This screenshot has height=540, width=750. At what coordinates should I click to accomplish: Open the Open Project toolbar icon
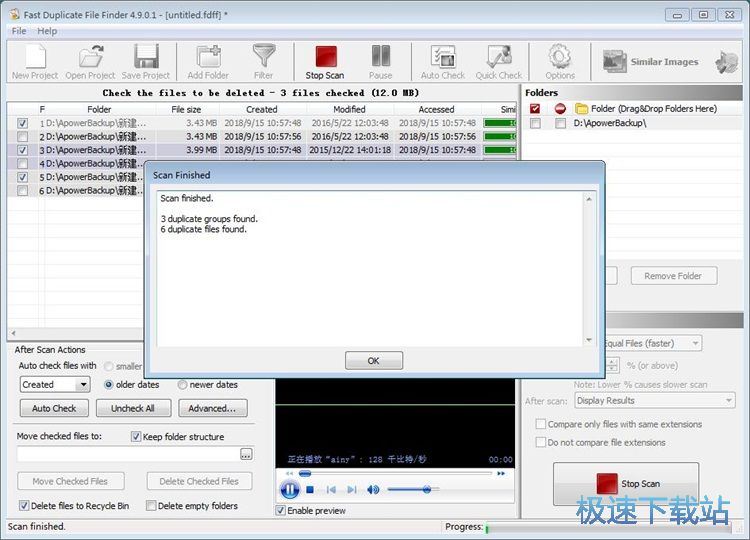click(90, 60)
